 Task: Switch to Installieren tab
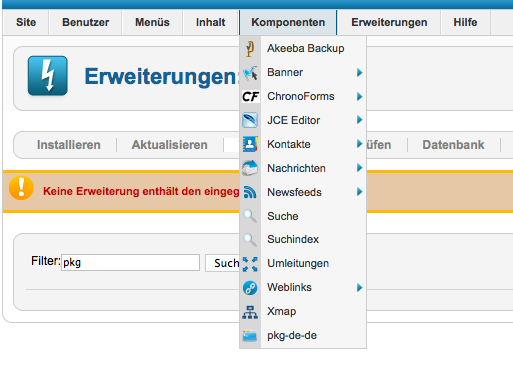(x=69, y=145)
